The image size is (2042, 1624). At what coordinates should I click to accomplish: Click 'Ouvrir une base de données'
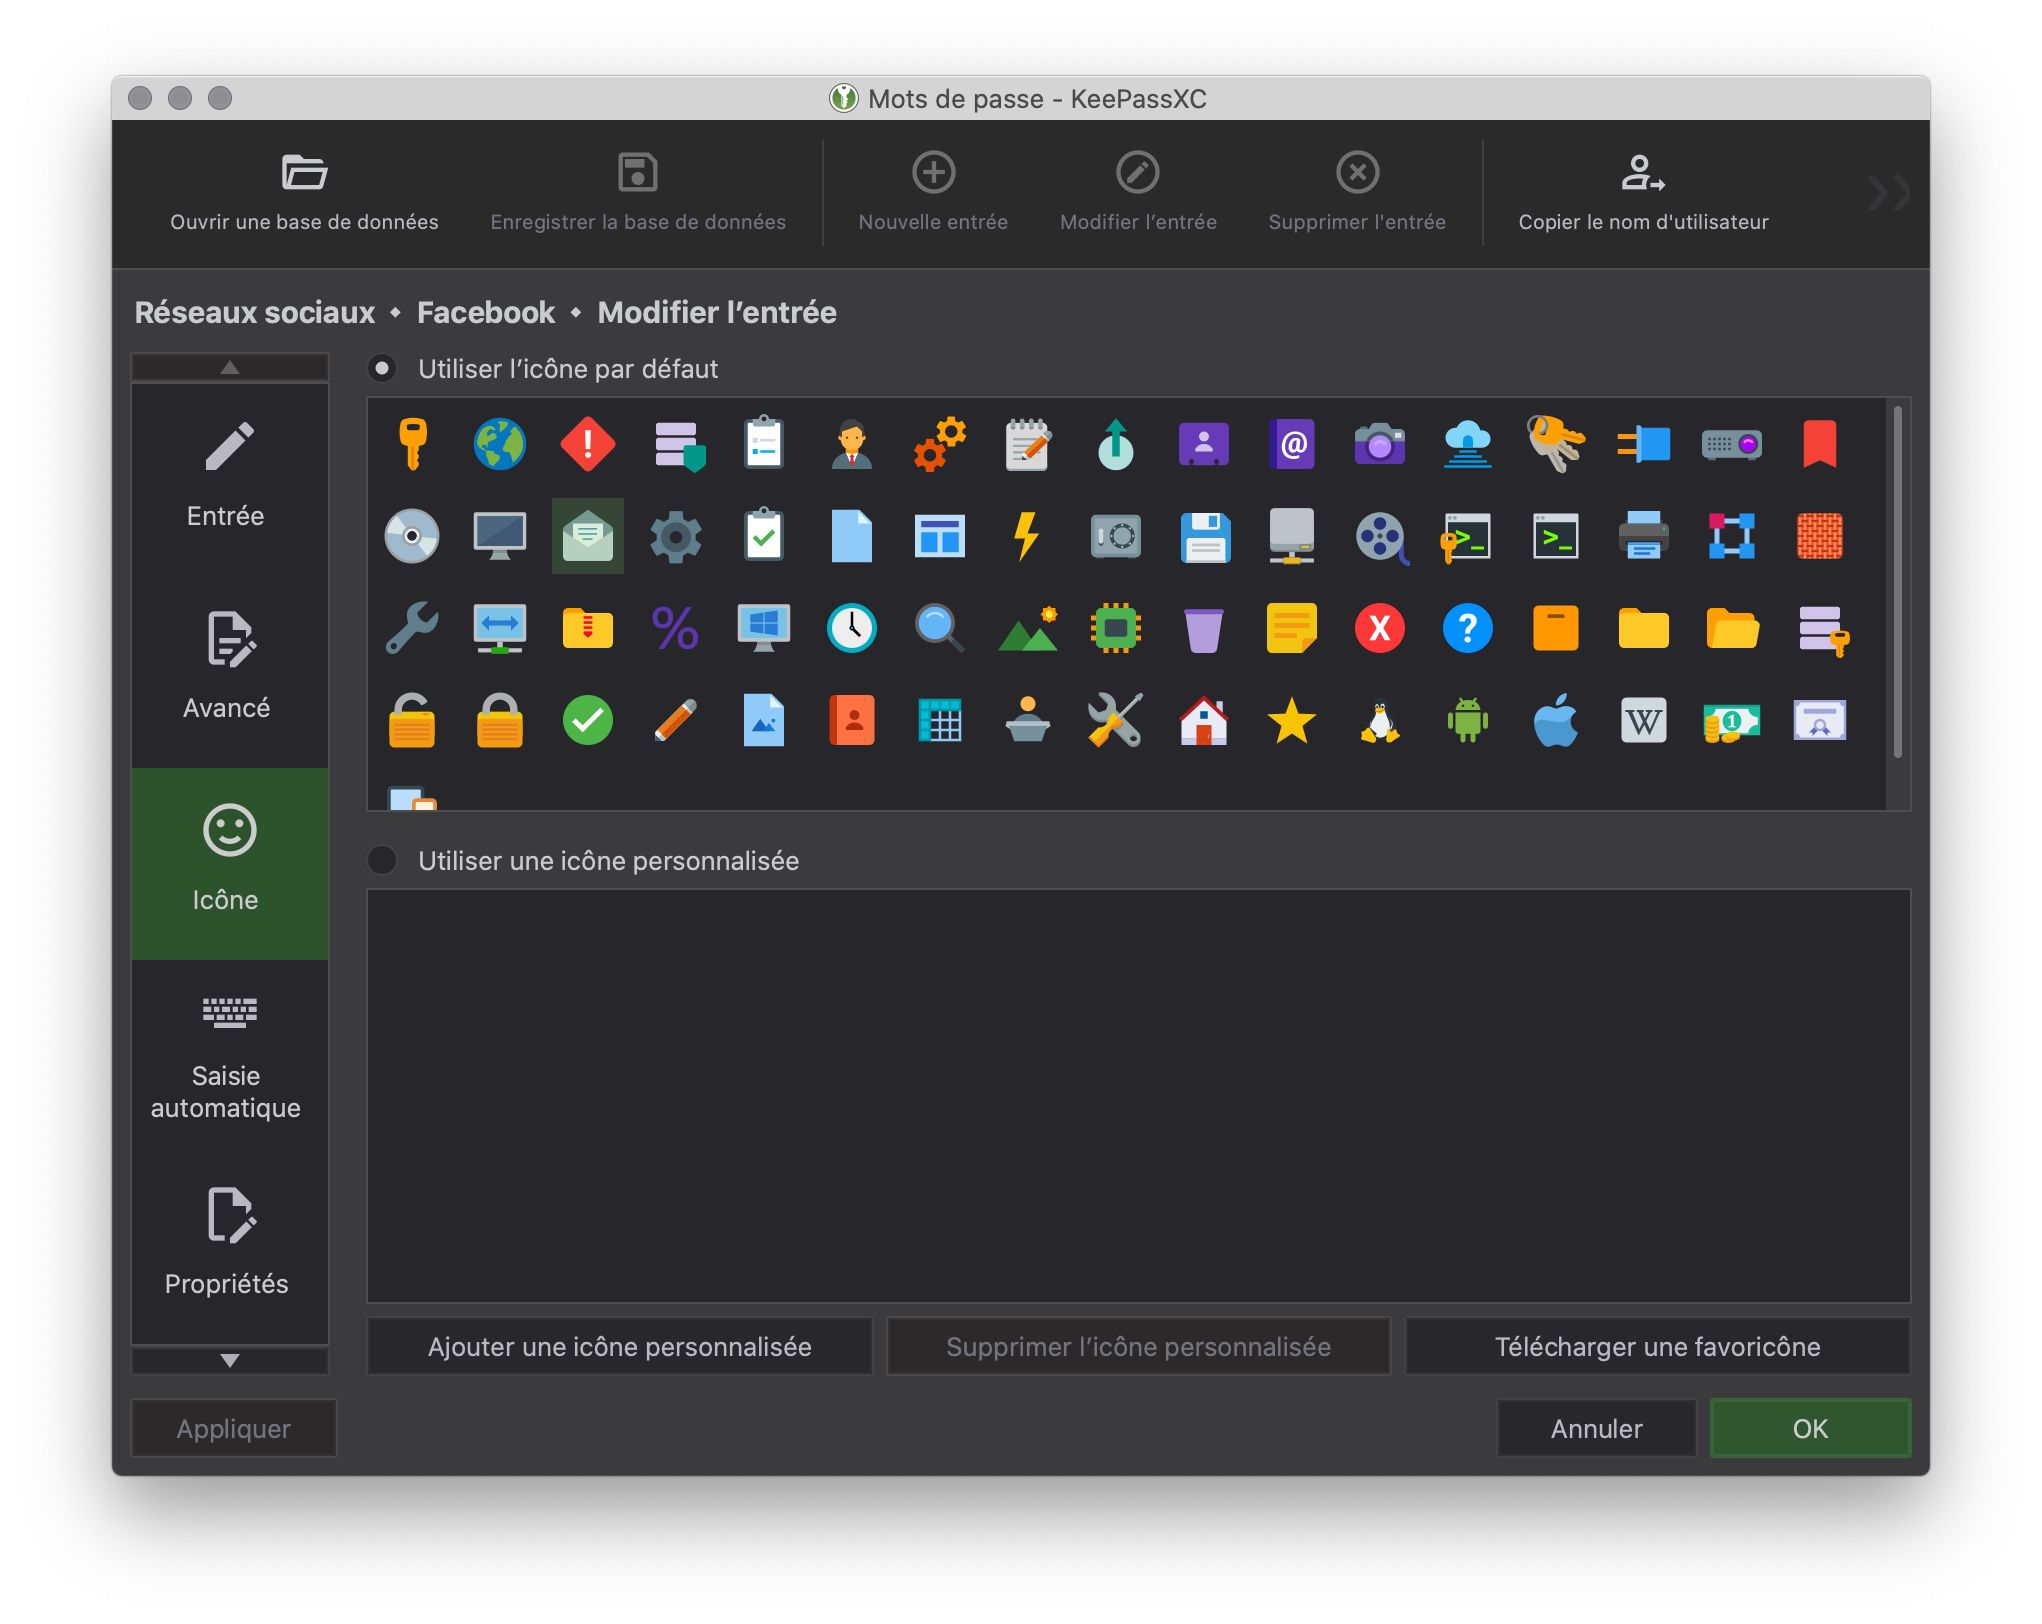tap(304, 194)
